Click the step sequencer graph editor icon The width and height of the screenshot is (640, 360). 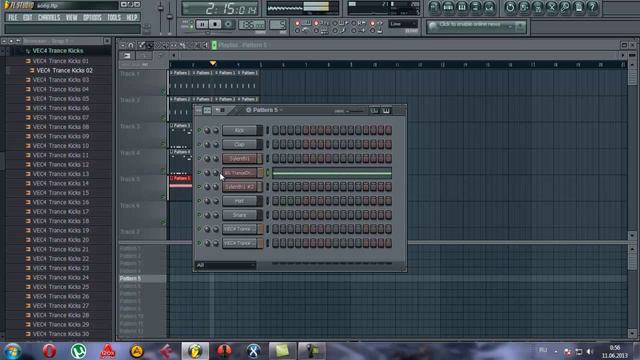pyautogui.click(x=374, y=111)
